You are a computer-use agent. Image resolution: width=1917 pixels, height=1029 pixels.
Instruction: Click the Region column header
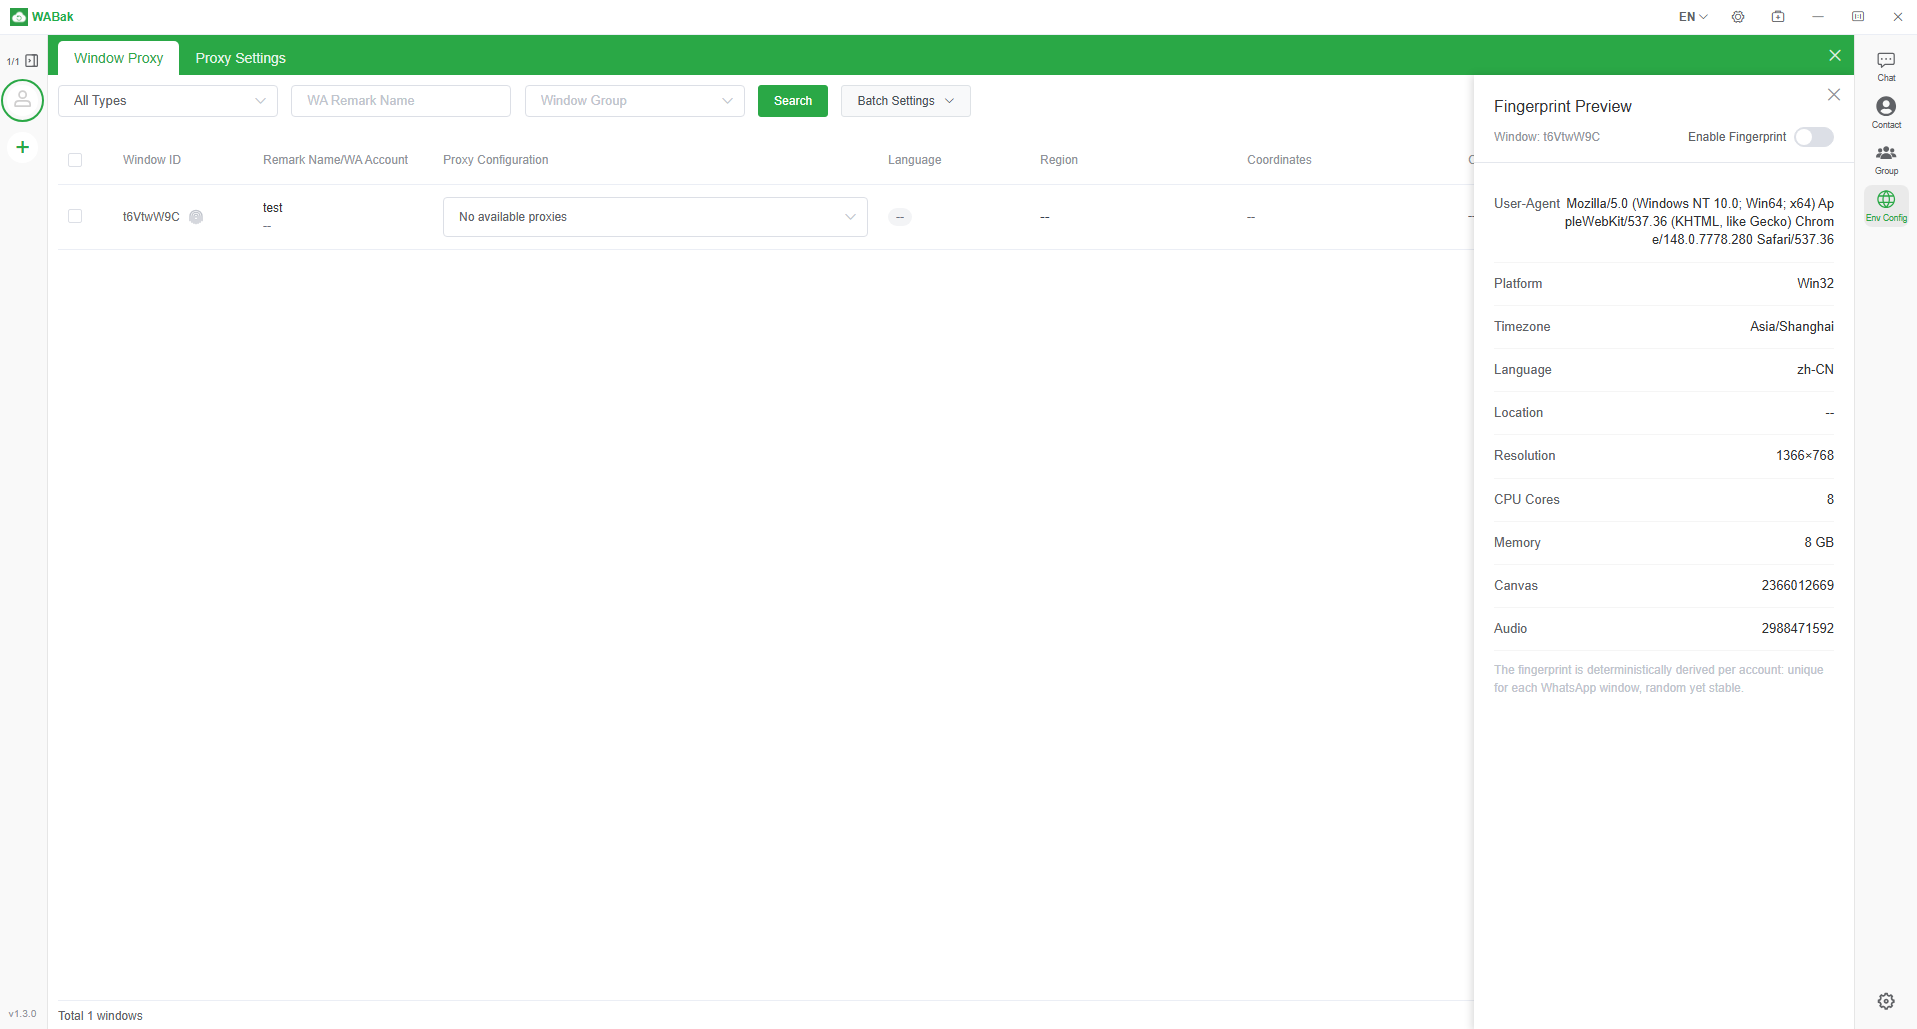coord(1058,160)
